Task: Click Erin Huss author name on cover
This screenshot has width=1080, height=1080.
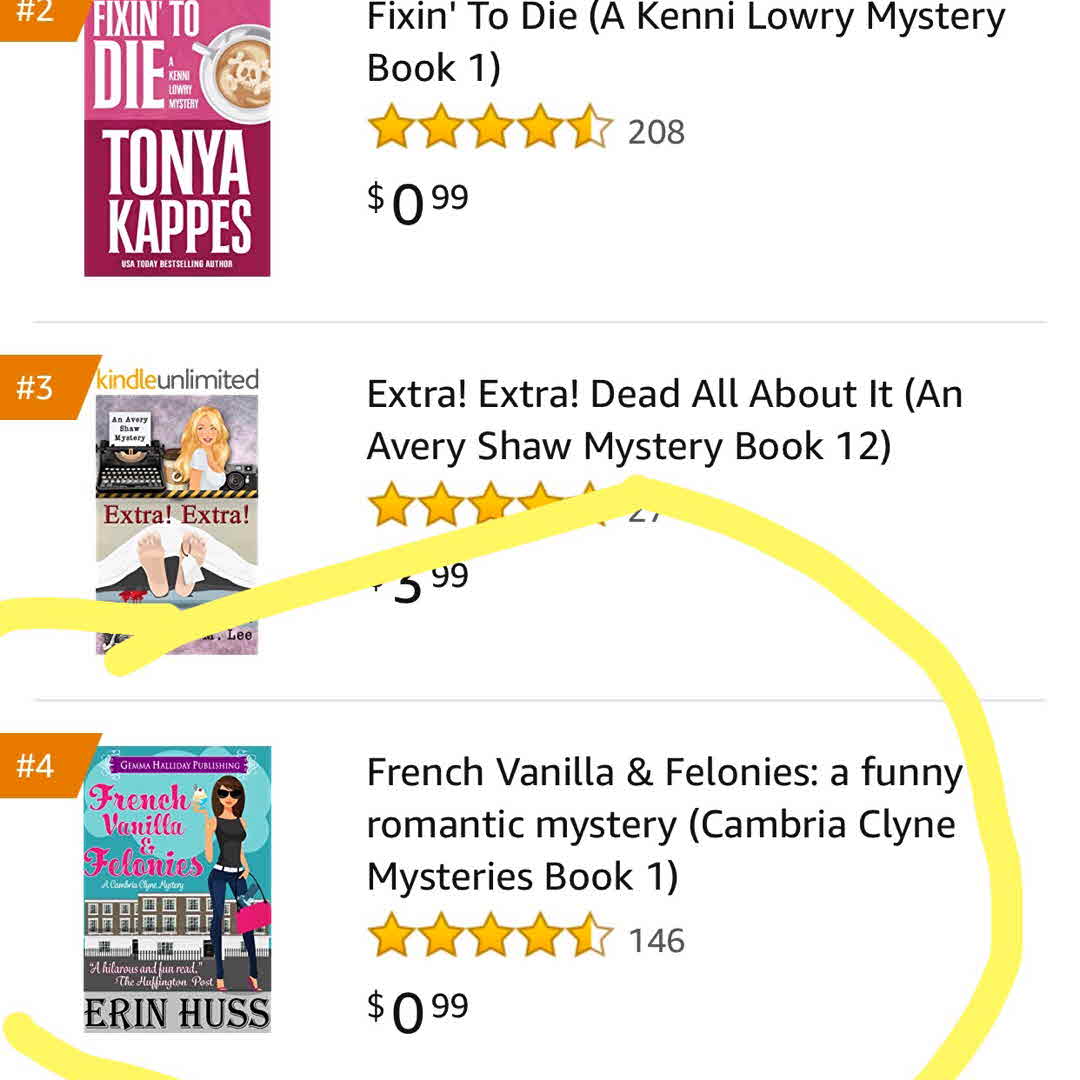Action: tap(177, 1013)
